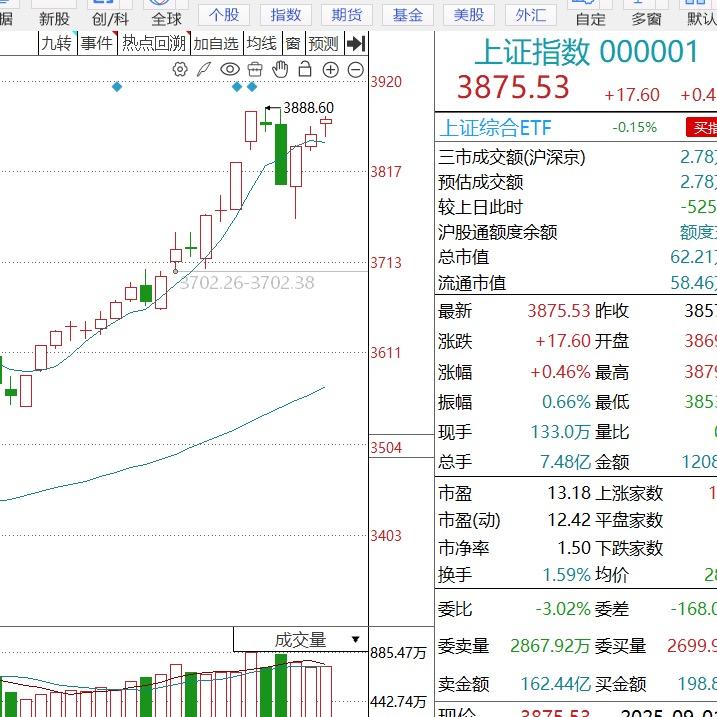Image resolution: width=717 pixels, height=717 pixels.
Task: Select the 上证指数 000001 title
Action: coord(587,51)
